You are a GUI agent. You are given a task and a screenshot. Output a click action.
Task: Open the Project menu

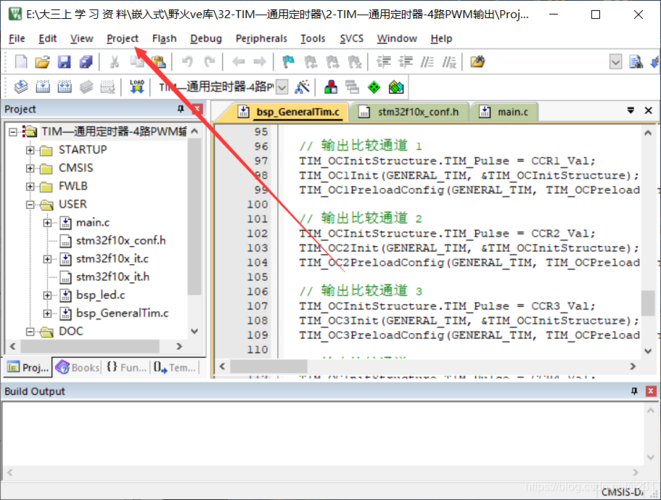pos(122,39)
